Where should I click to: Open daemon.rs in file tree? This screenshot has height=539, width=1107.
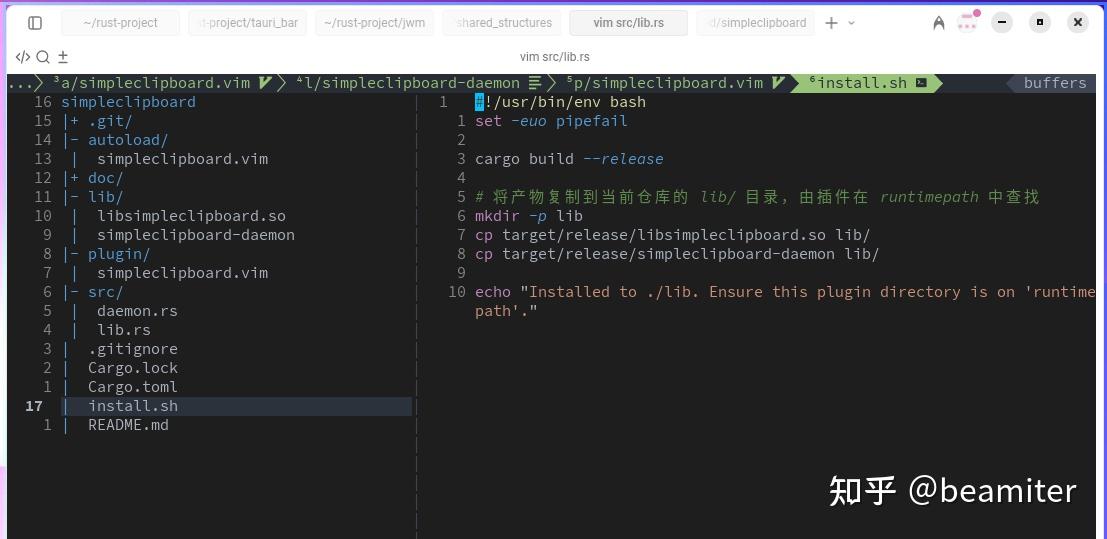click(x=137, y=311)
